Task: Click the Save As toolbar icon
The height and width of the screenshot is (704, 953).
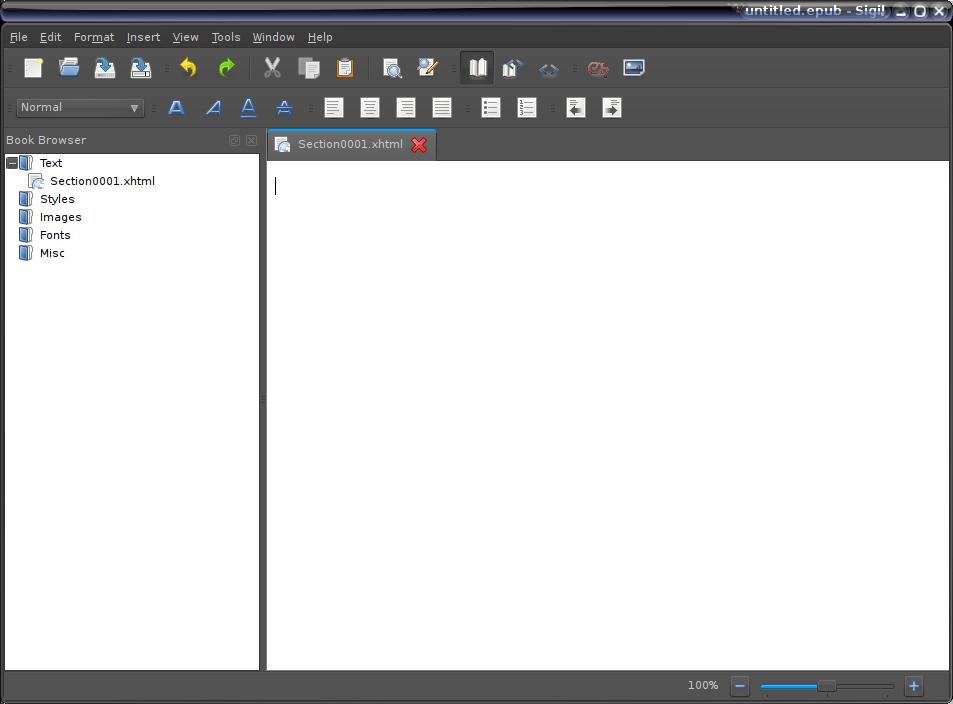Action: click(x=141, y=68)
